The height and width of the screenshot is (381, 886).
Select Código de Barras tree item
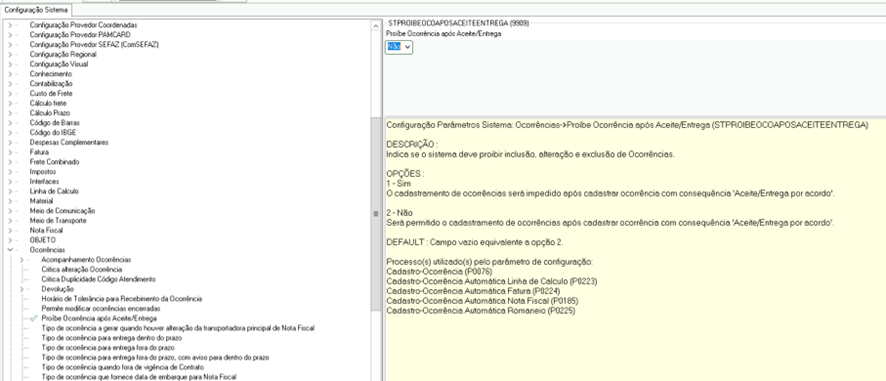(x=54, y=123)
